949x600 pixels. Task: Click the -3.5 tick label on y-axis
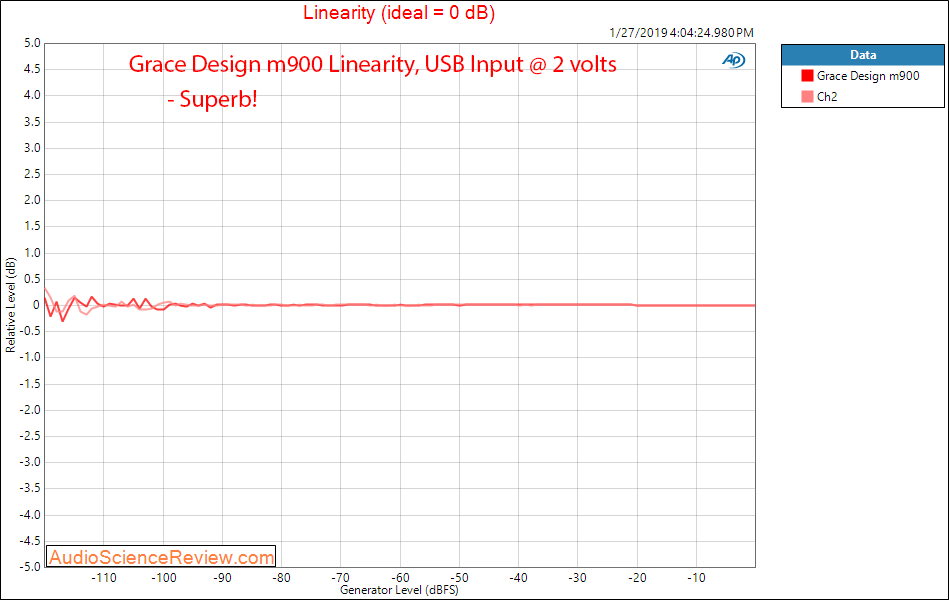pos(30,488)
